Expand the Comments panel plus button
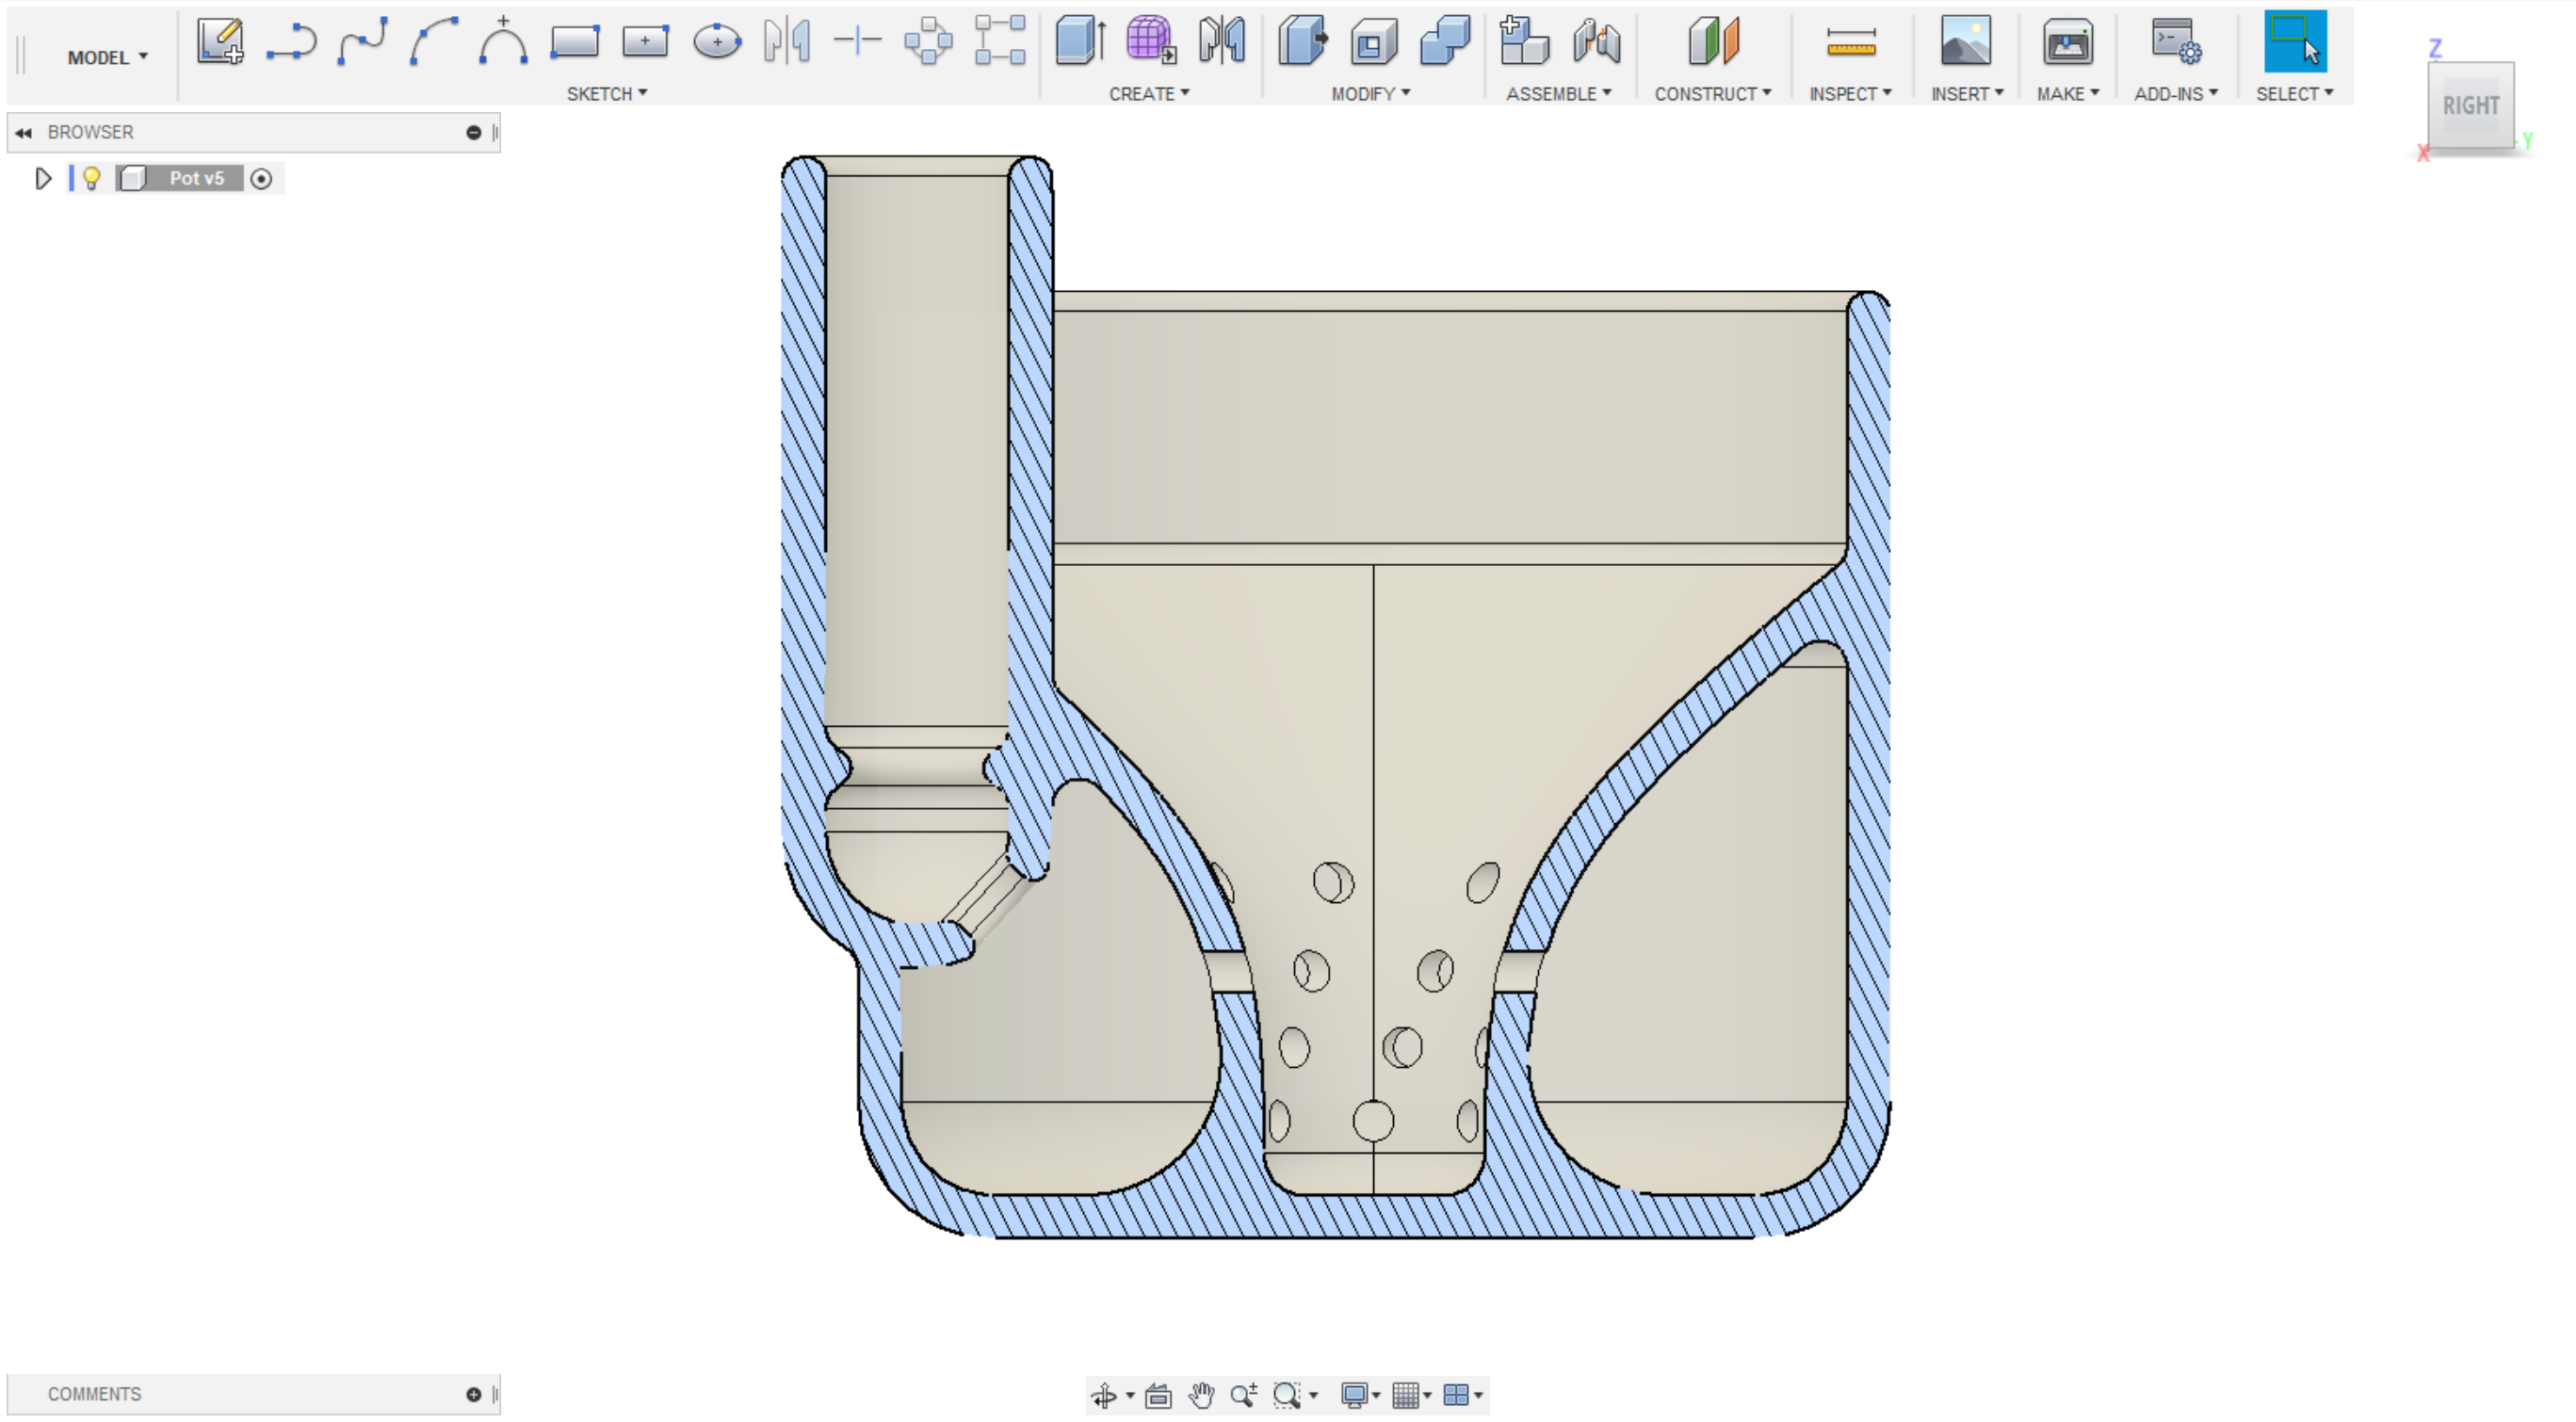This screenshot has height=1422, width=2576. tap(473, 1394)
